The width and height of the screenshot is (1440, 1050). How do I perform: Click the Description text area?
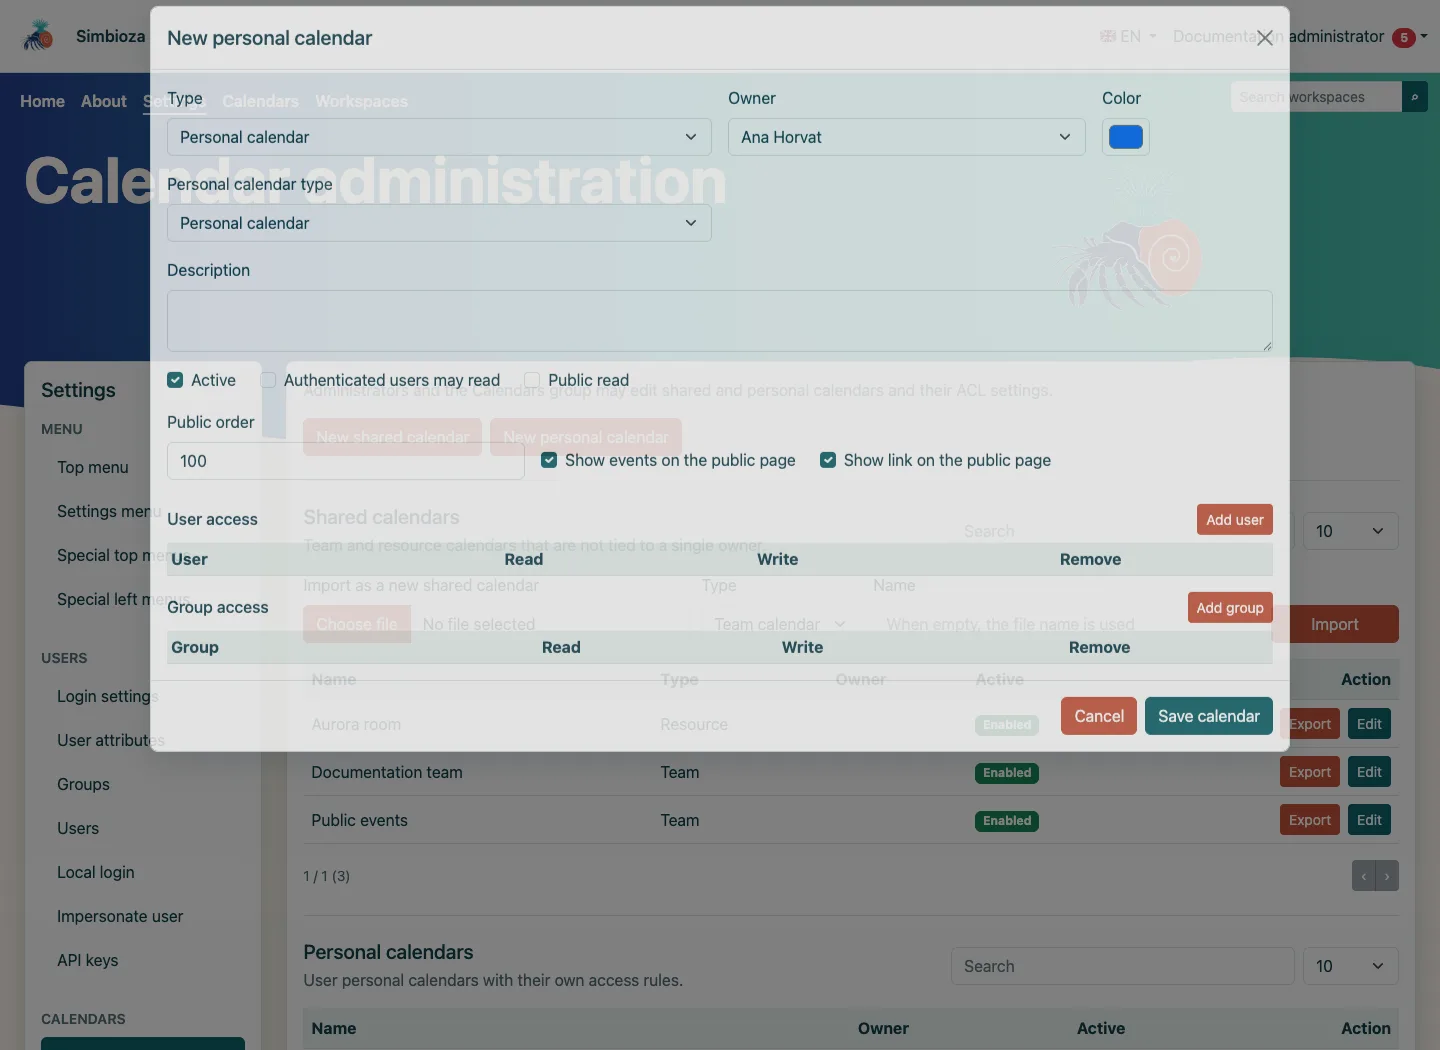click(x=720, y=321)
